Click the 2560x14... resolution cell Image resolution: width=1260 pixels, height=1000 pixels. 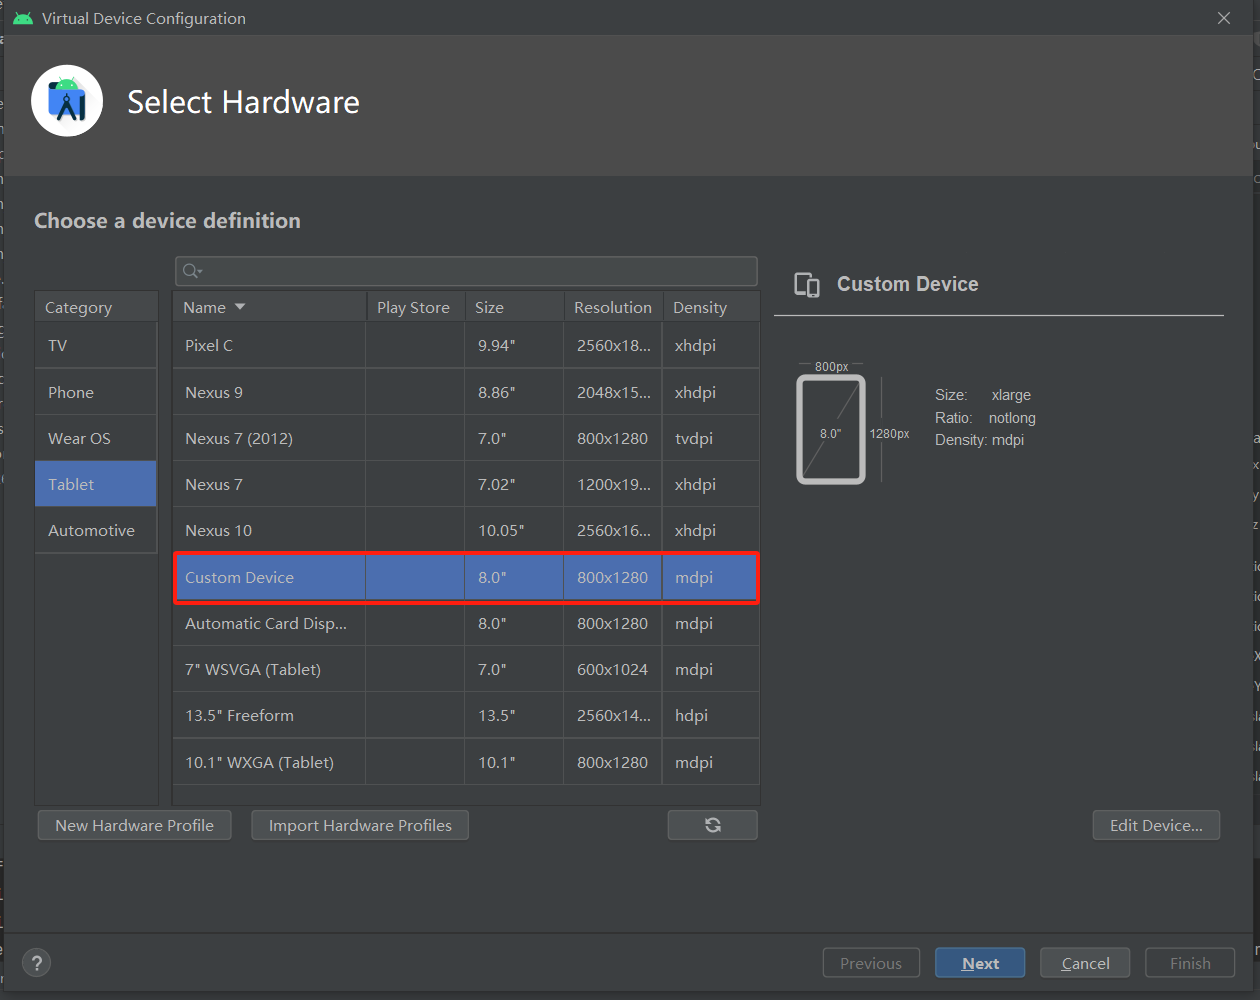tap(613, 715)
